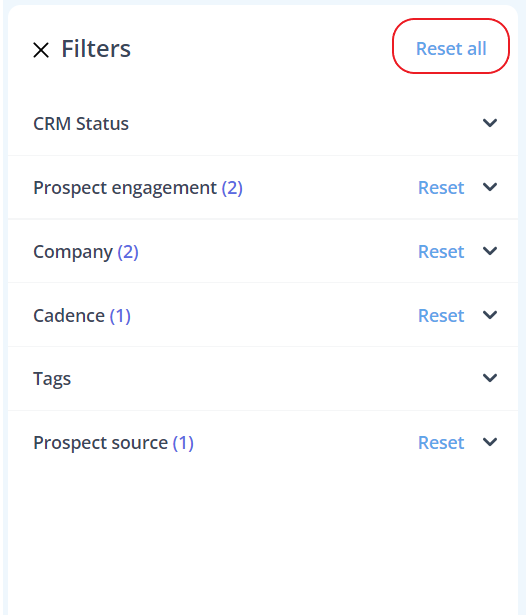532x615 pixels.
Task: Expand CRM Status using its chevron arrow
Action: pyautogui.click(x=490, y=123)
